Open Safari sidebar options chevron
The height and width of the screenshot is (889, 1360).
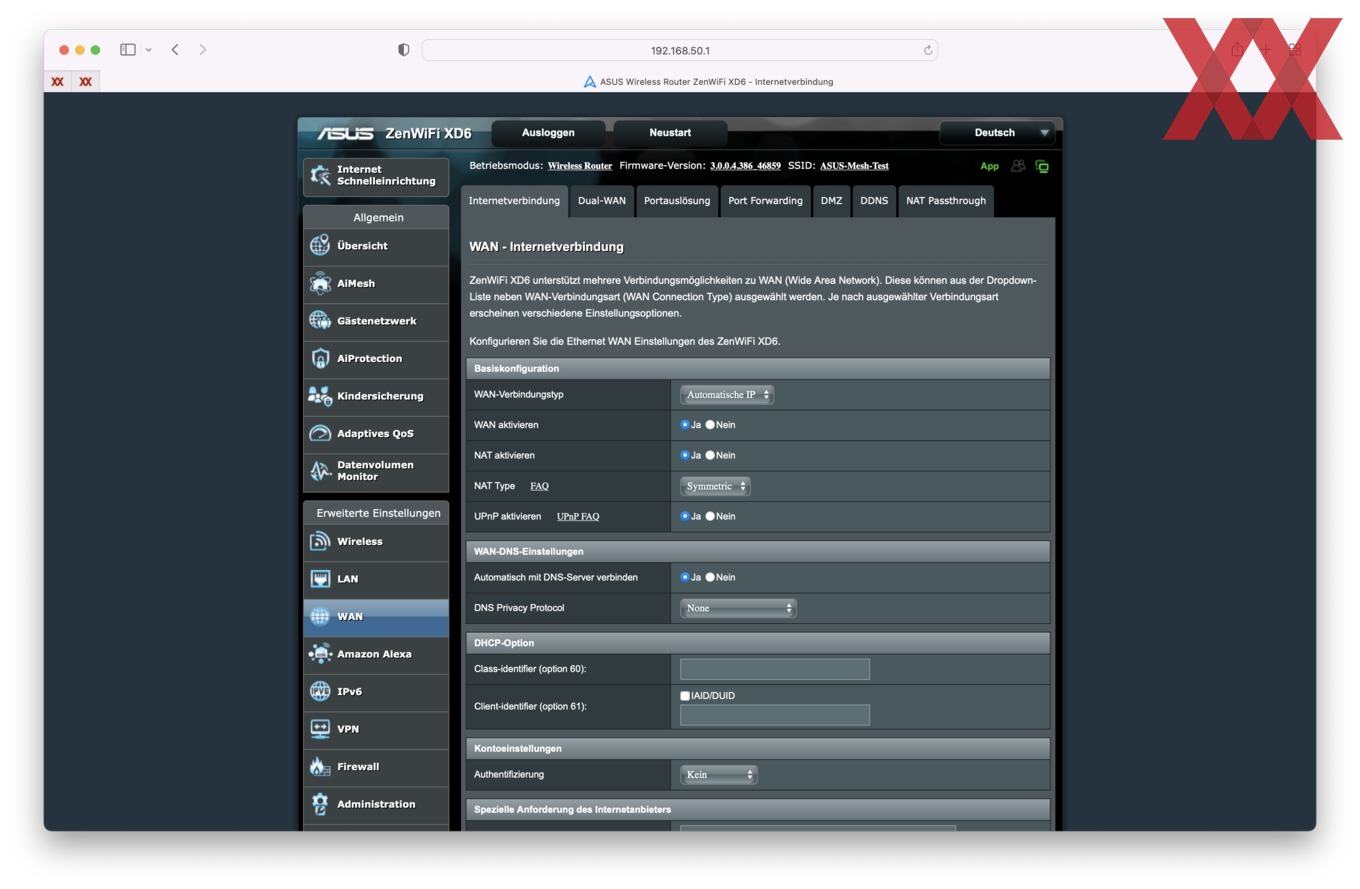[x=149, y=50]
